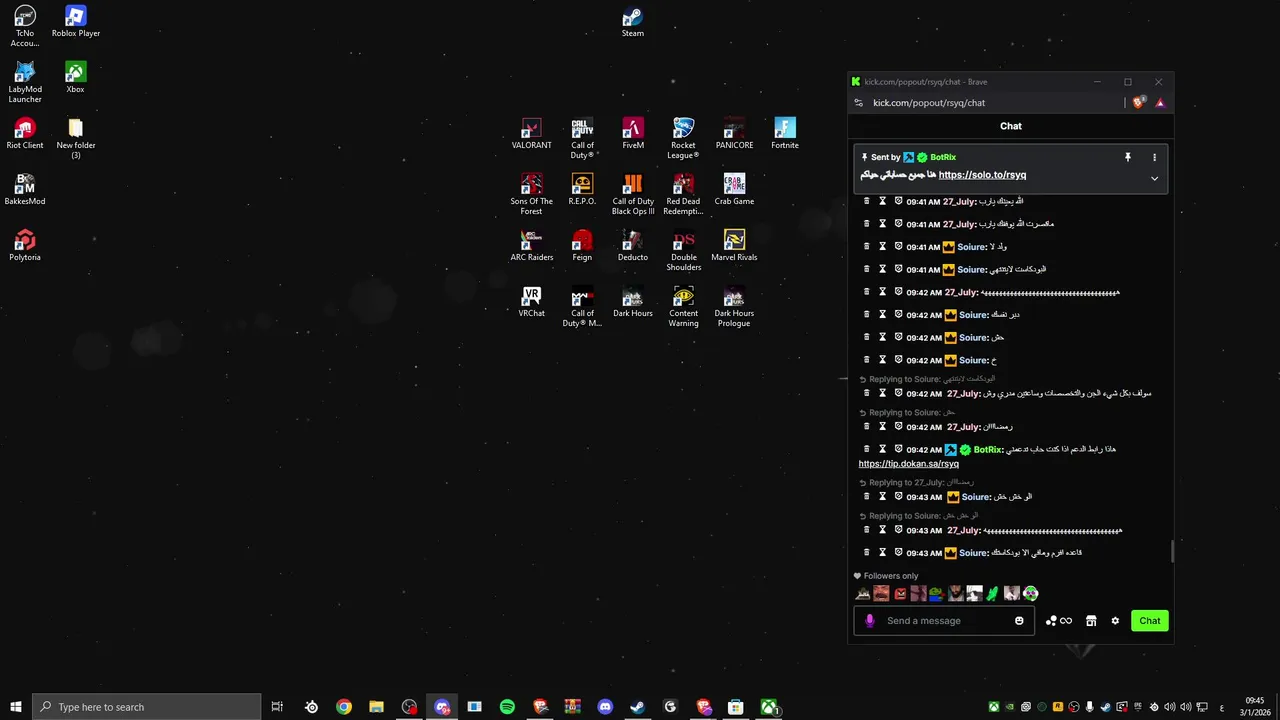Viewport: 1280px width, 720px height.
Task: Open Steam desktop shortcut
Action: coord(632,22)
